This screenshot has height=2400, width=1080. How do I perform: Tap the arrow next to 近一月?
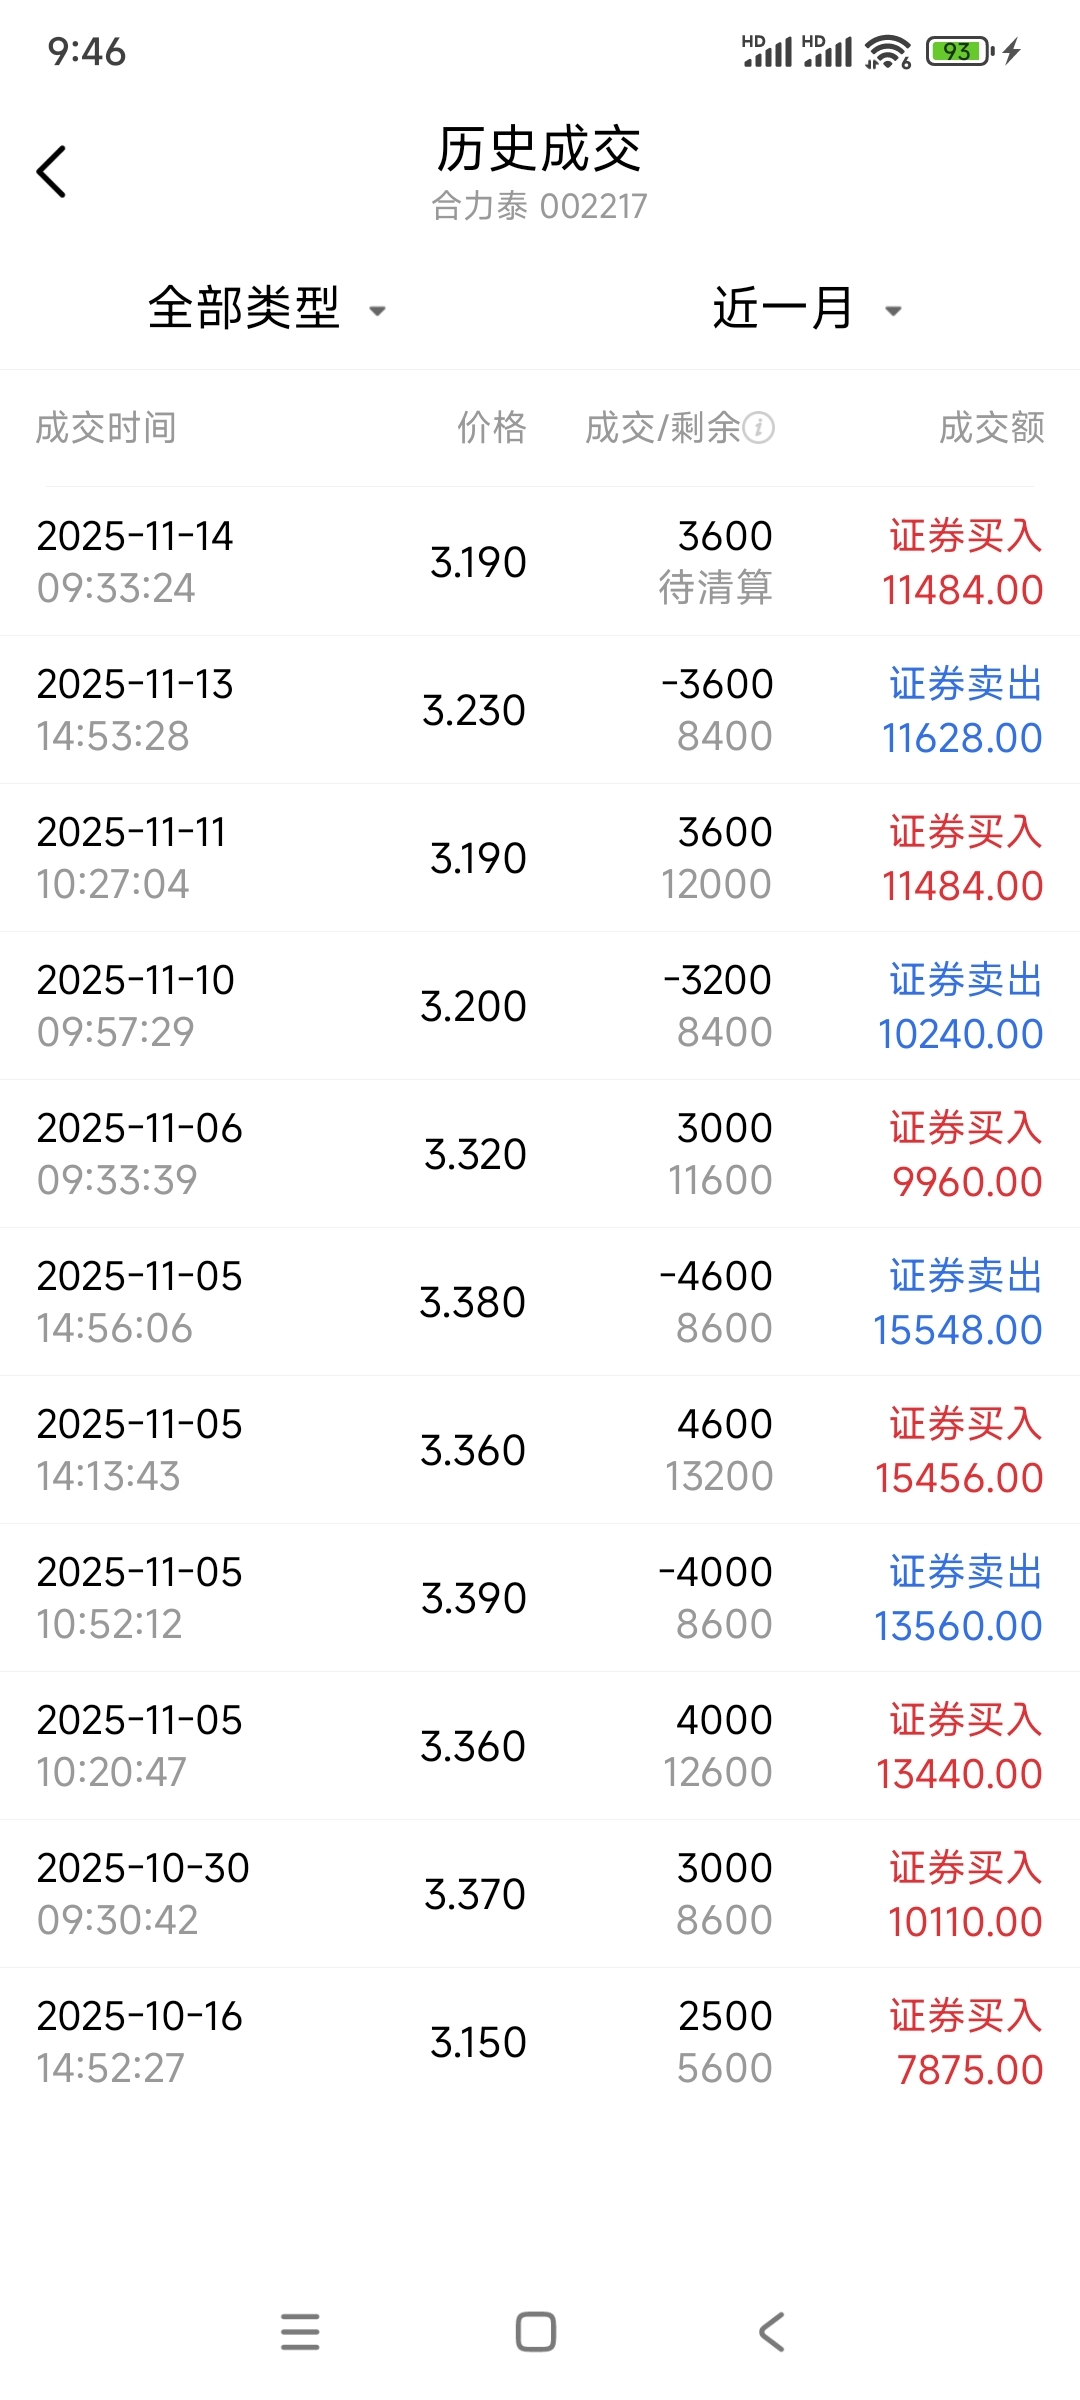pyautogui.click(x=894, y=311)
